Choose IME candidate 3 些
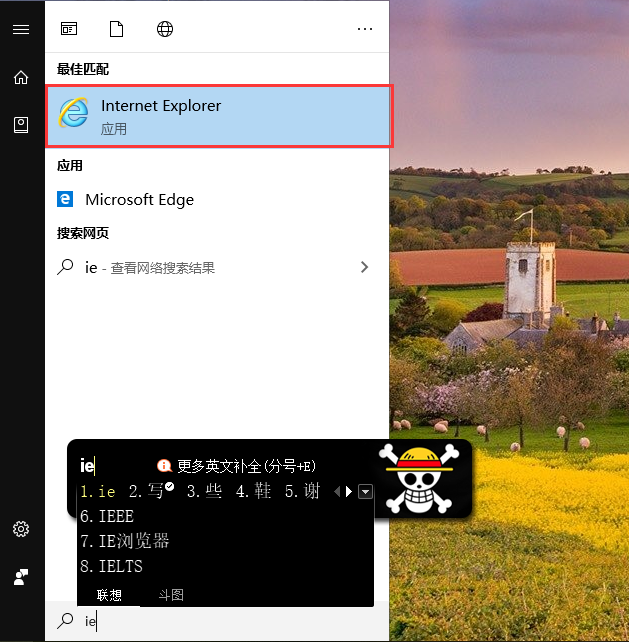 click(x=204, y=491)
